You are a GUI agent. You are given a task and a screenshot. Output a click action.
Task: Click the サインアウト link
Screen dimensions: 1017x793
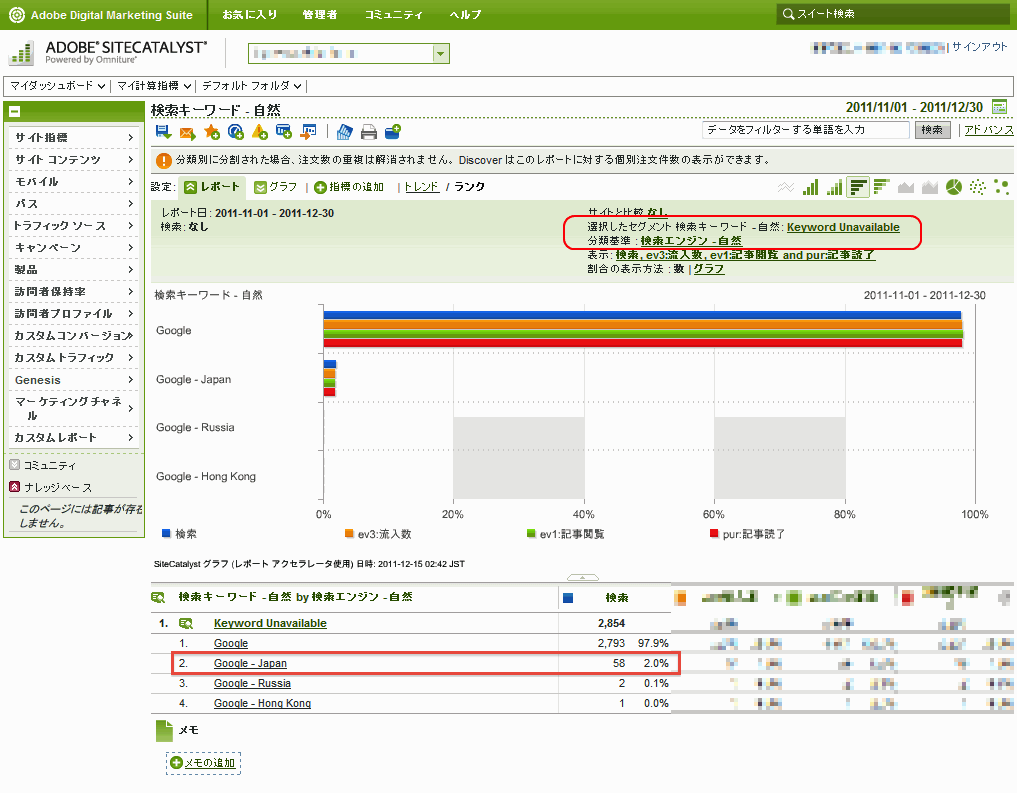(979, 47)
